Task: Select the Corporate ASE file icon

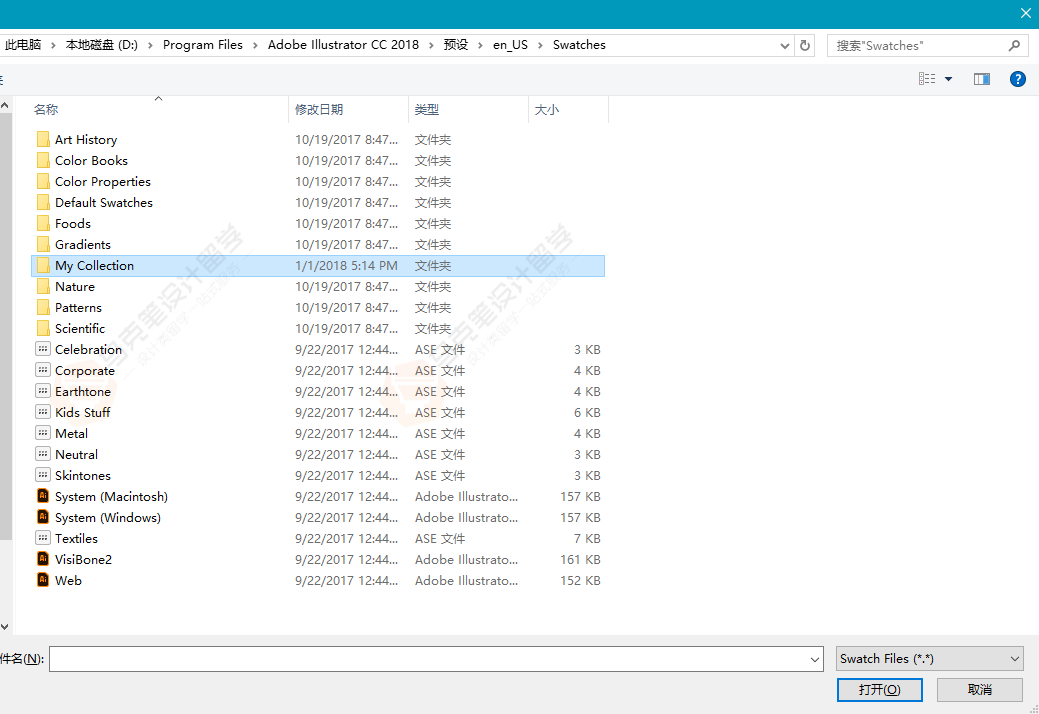Action: [43, 370]
